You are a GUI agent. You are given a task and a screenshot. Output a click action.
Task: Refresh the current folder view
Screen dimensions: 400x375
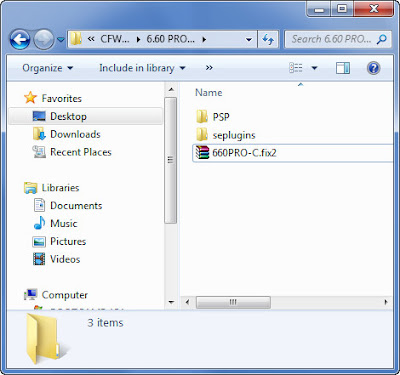point(268,40)
